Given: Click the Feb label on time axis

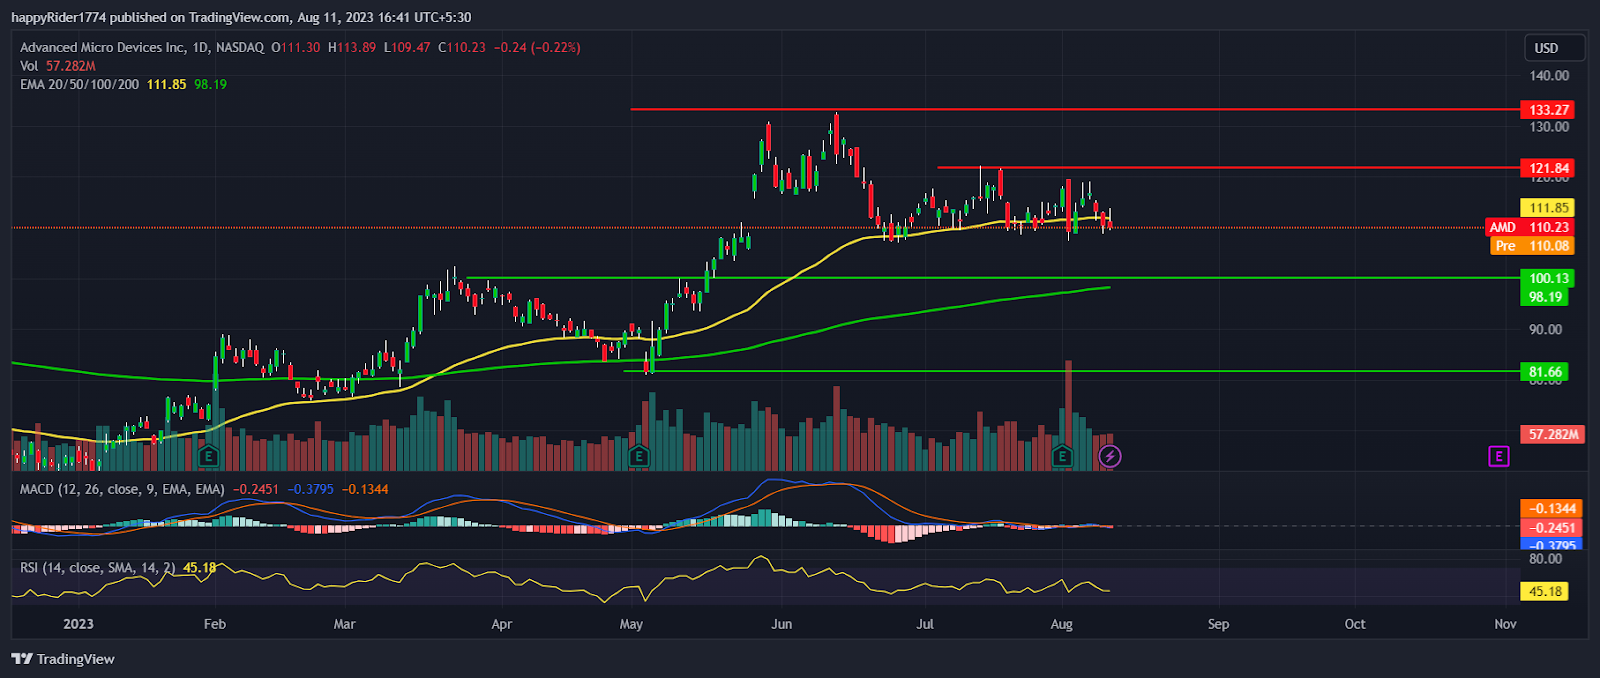Looking at the screenshot, I should (215, 624).
